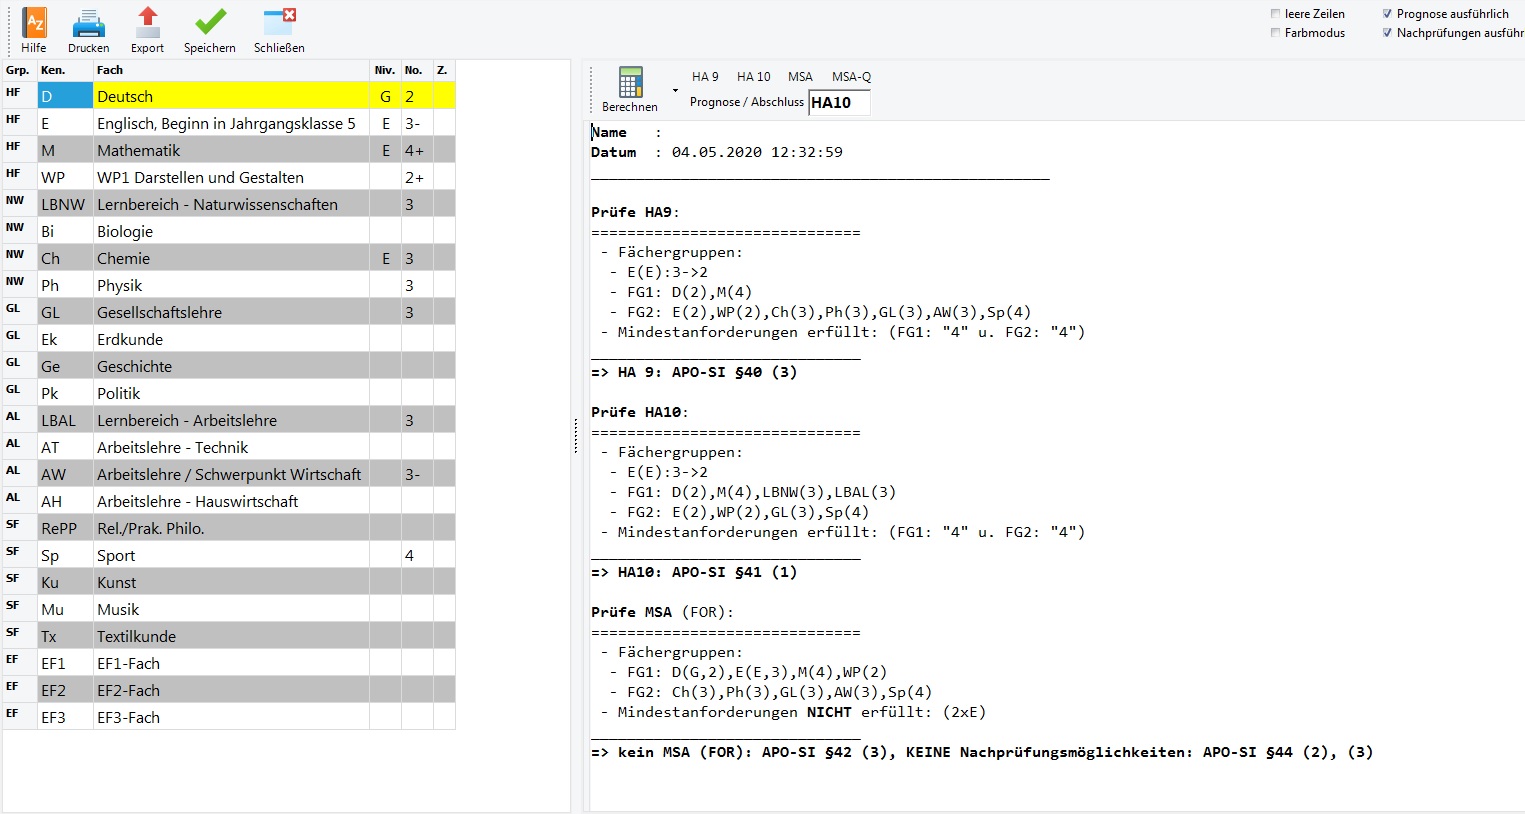The image size is (1525, 814).
Task: Click the 'Prüfe HA9:' heading in results
Action: coord(635,212)
